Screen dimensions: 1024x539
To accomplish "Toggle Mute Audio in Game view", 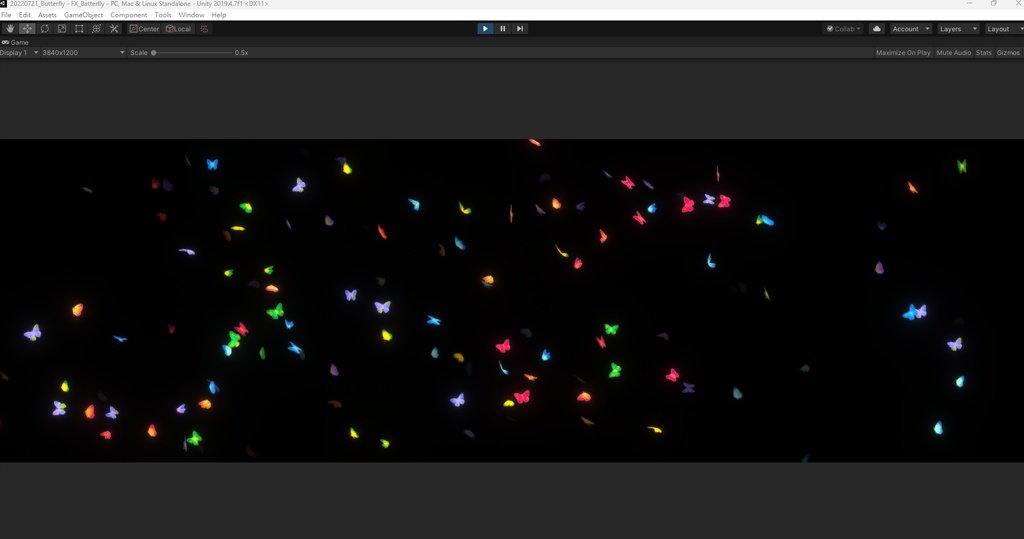I will click(953, 53).
